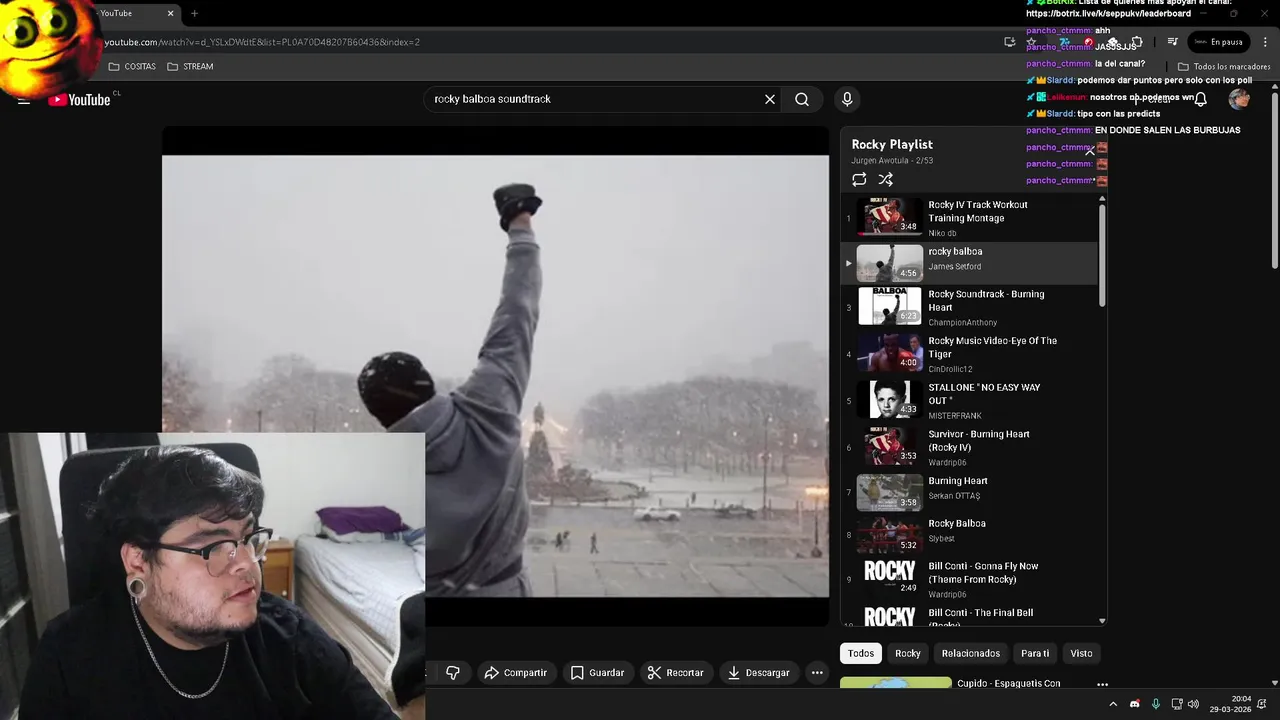Open the volume tray icon
Screen dimensions: 1280x720
[x=1193, y=704]
